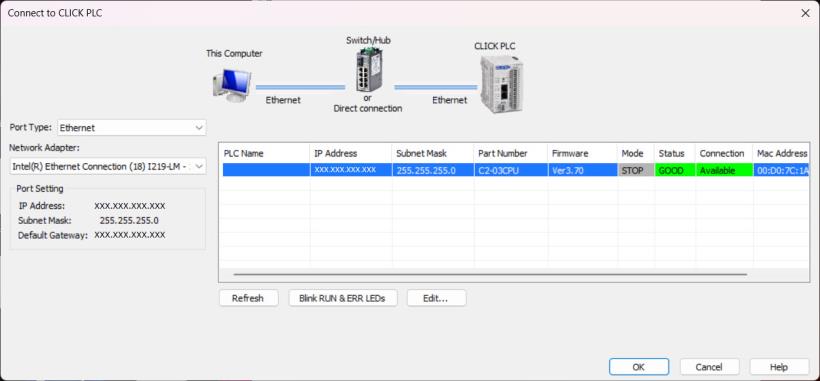This screenshot has width=820, height=381.
Task: Click the Part Number column header
Action: 510,154
